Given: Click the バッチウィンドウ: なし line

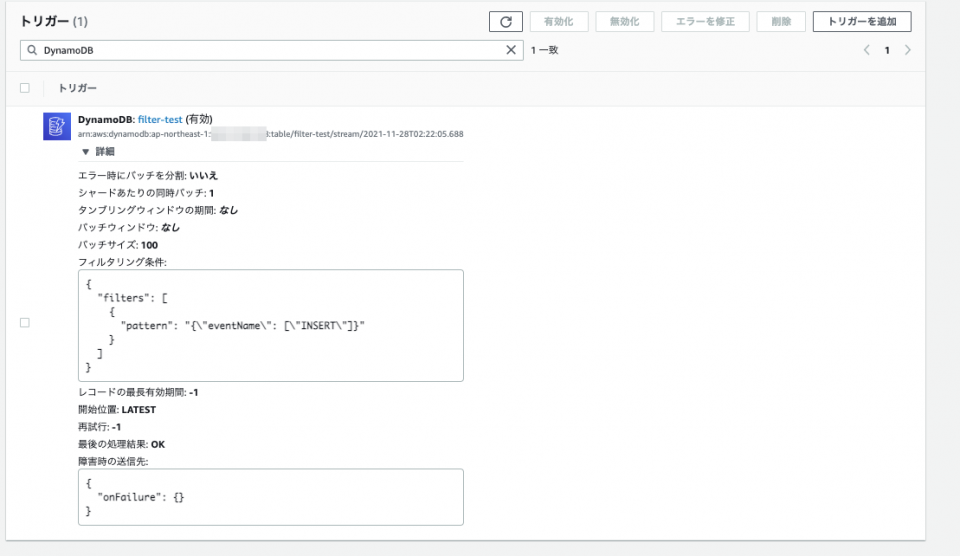Looking at the screenshot, I should coord(129,228).
